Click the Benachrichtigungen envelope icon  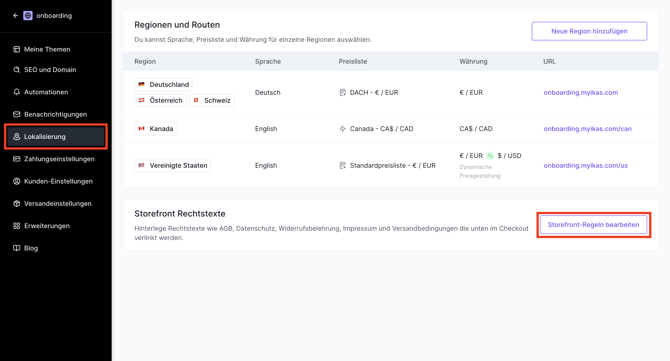click(x=17, y=114)
